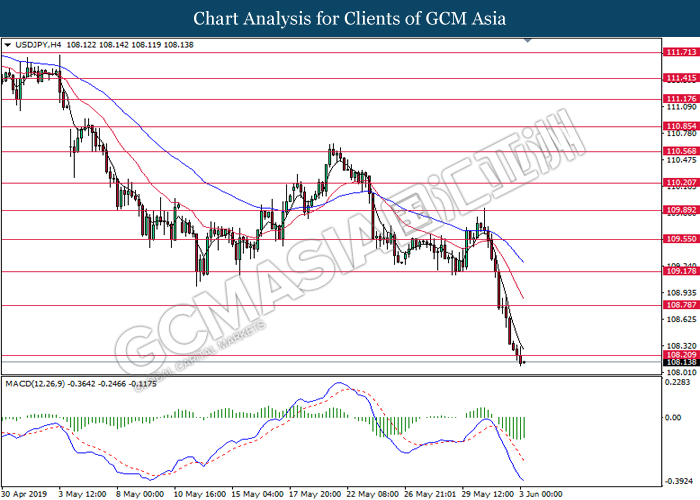Select the 109.892 price level label

[x=681, y=210]
